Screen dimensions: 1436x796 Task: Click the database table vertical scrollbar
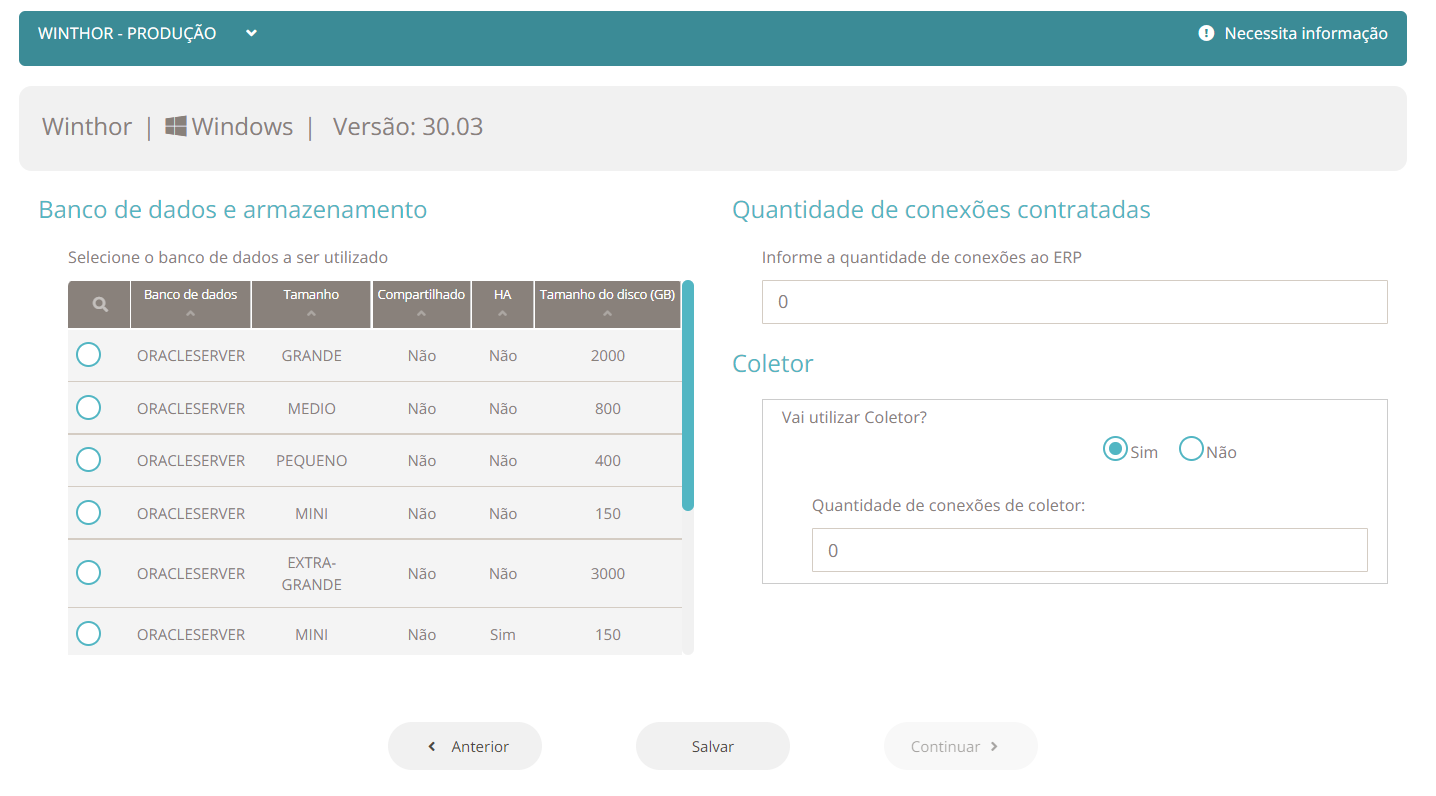(688, 396)
